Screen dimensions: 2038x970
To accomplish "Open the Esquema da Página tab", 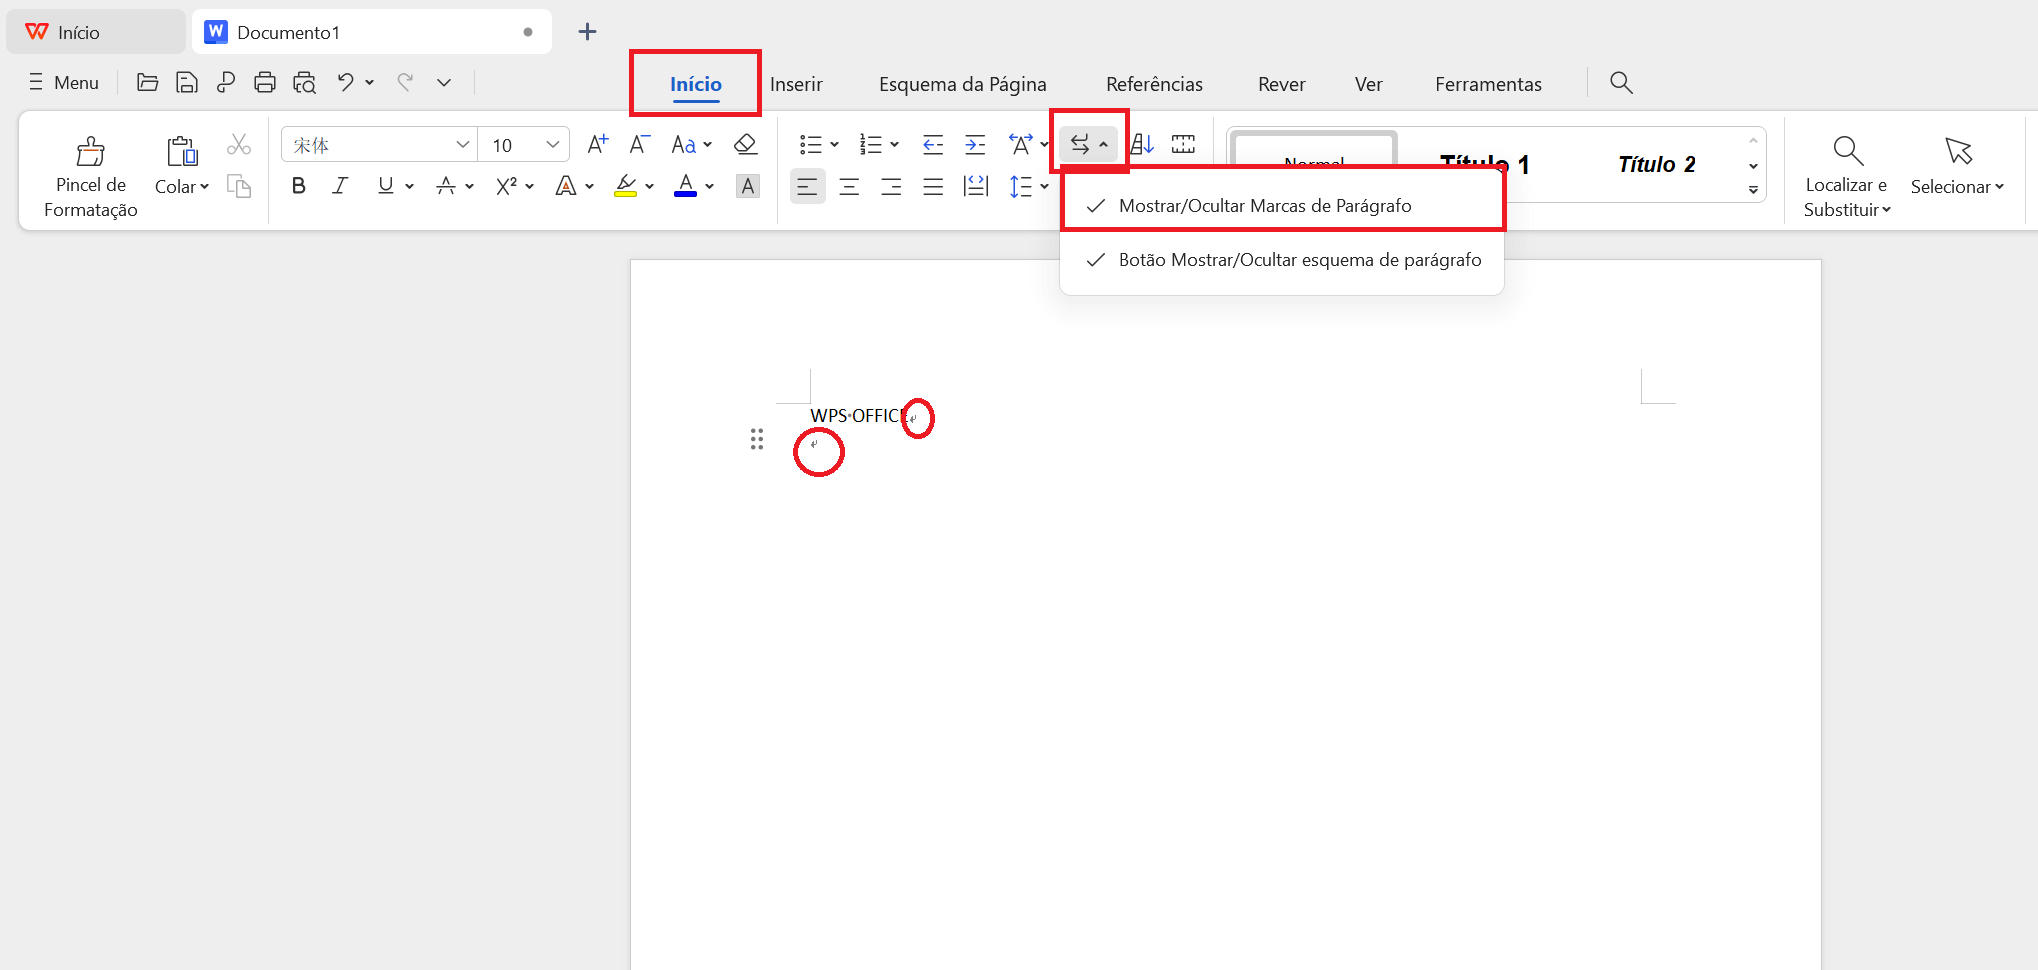I will point(962,84).
